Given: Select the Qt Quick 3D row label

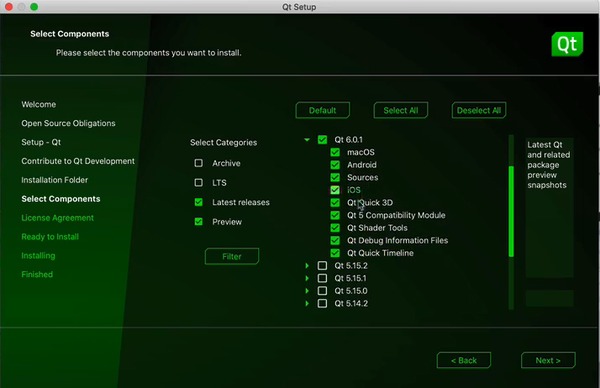Looking at the screenshot, I should [370, 202].
